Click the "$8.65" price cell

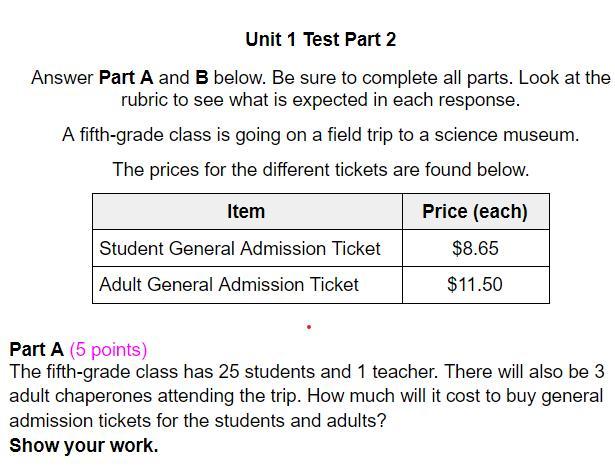(475, 249)
